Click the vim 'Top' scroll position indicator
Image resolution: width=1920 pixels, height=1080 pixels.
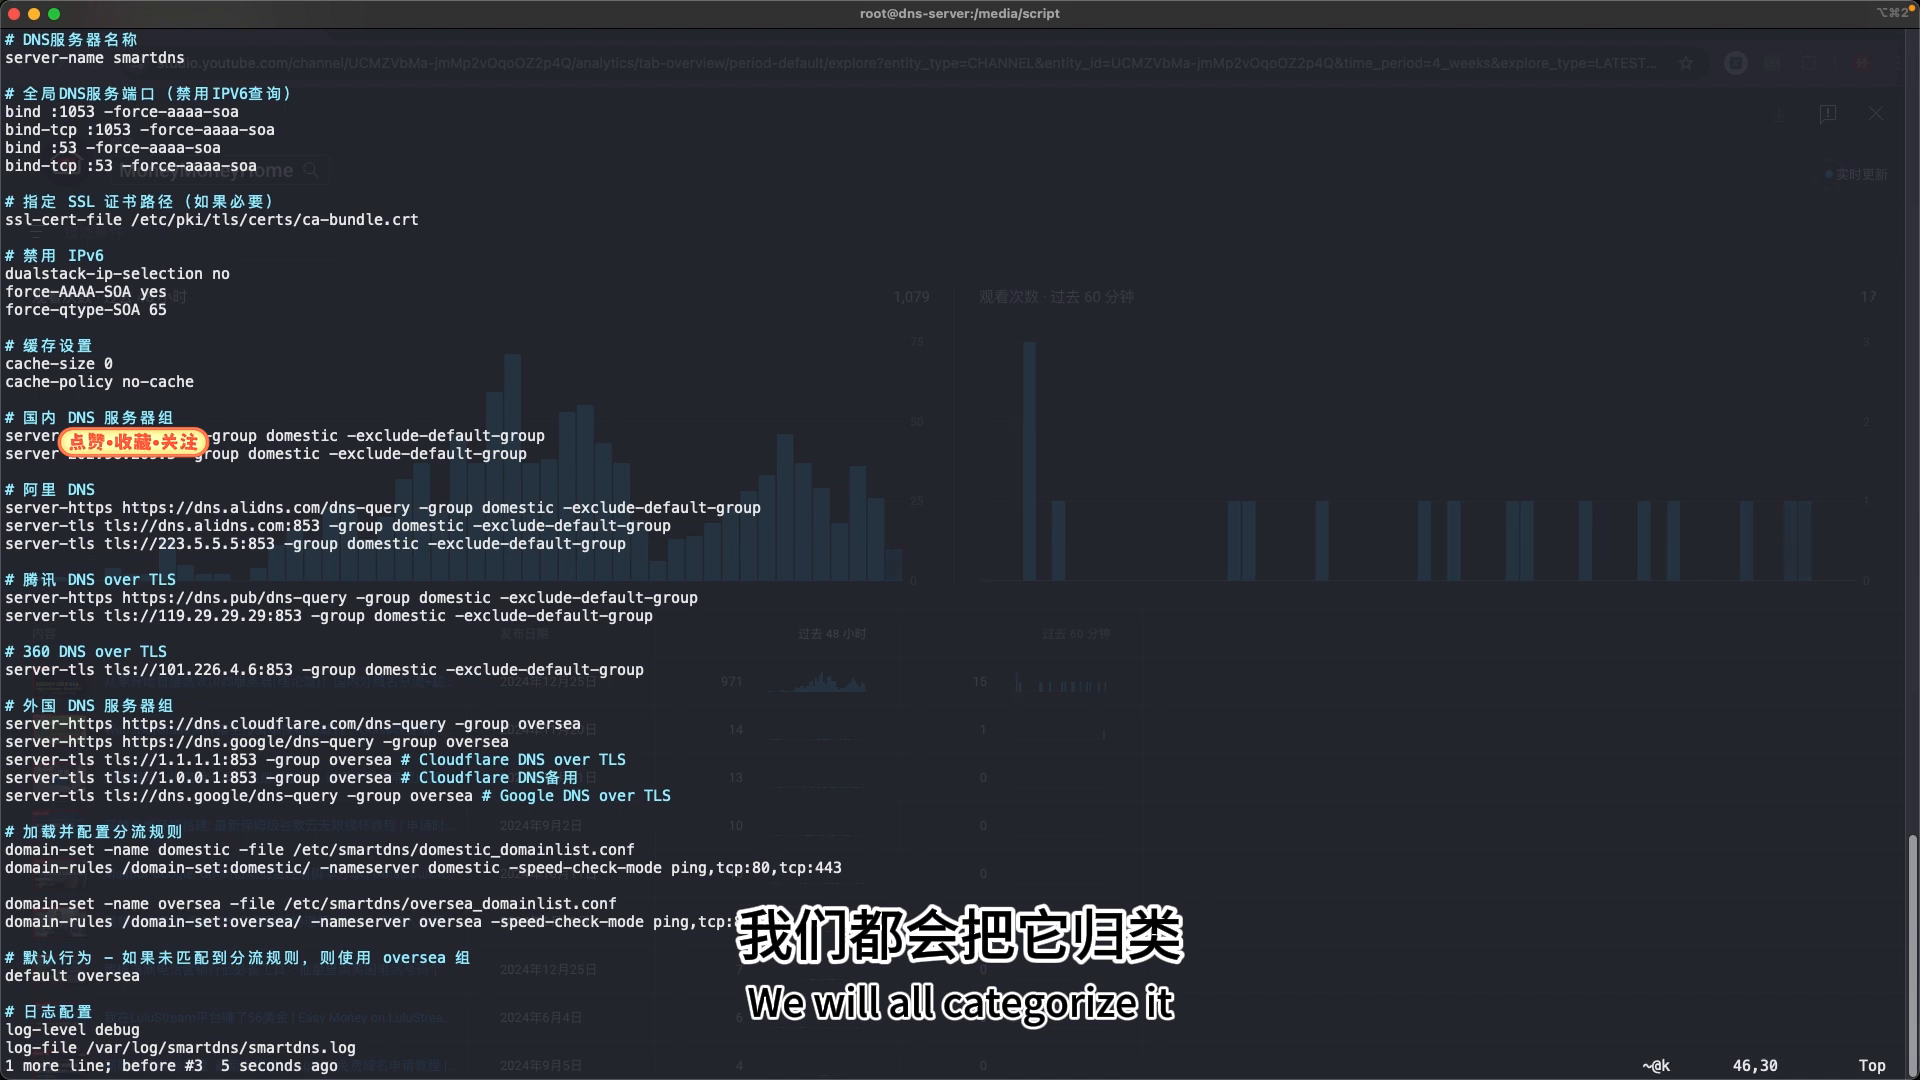pos(1872,1066)
